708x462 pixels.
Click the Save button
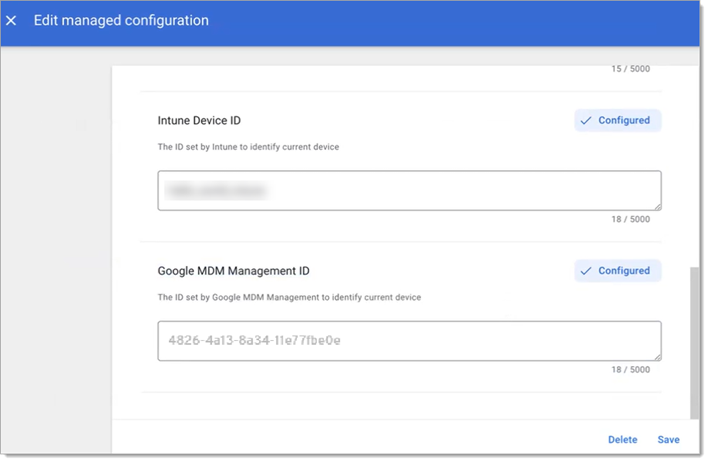tap(668, 440)
